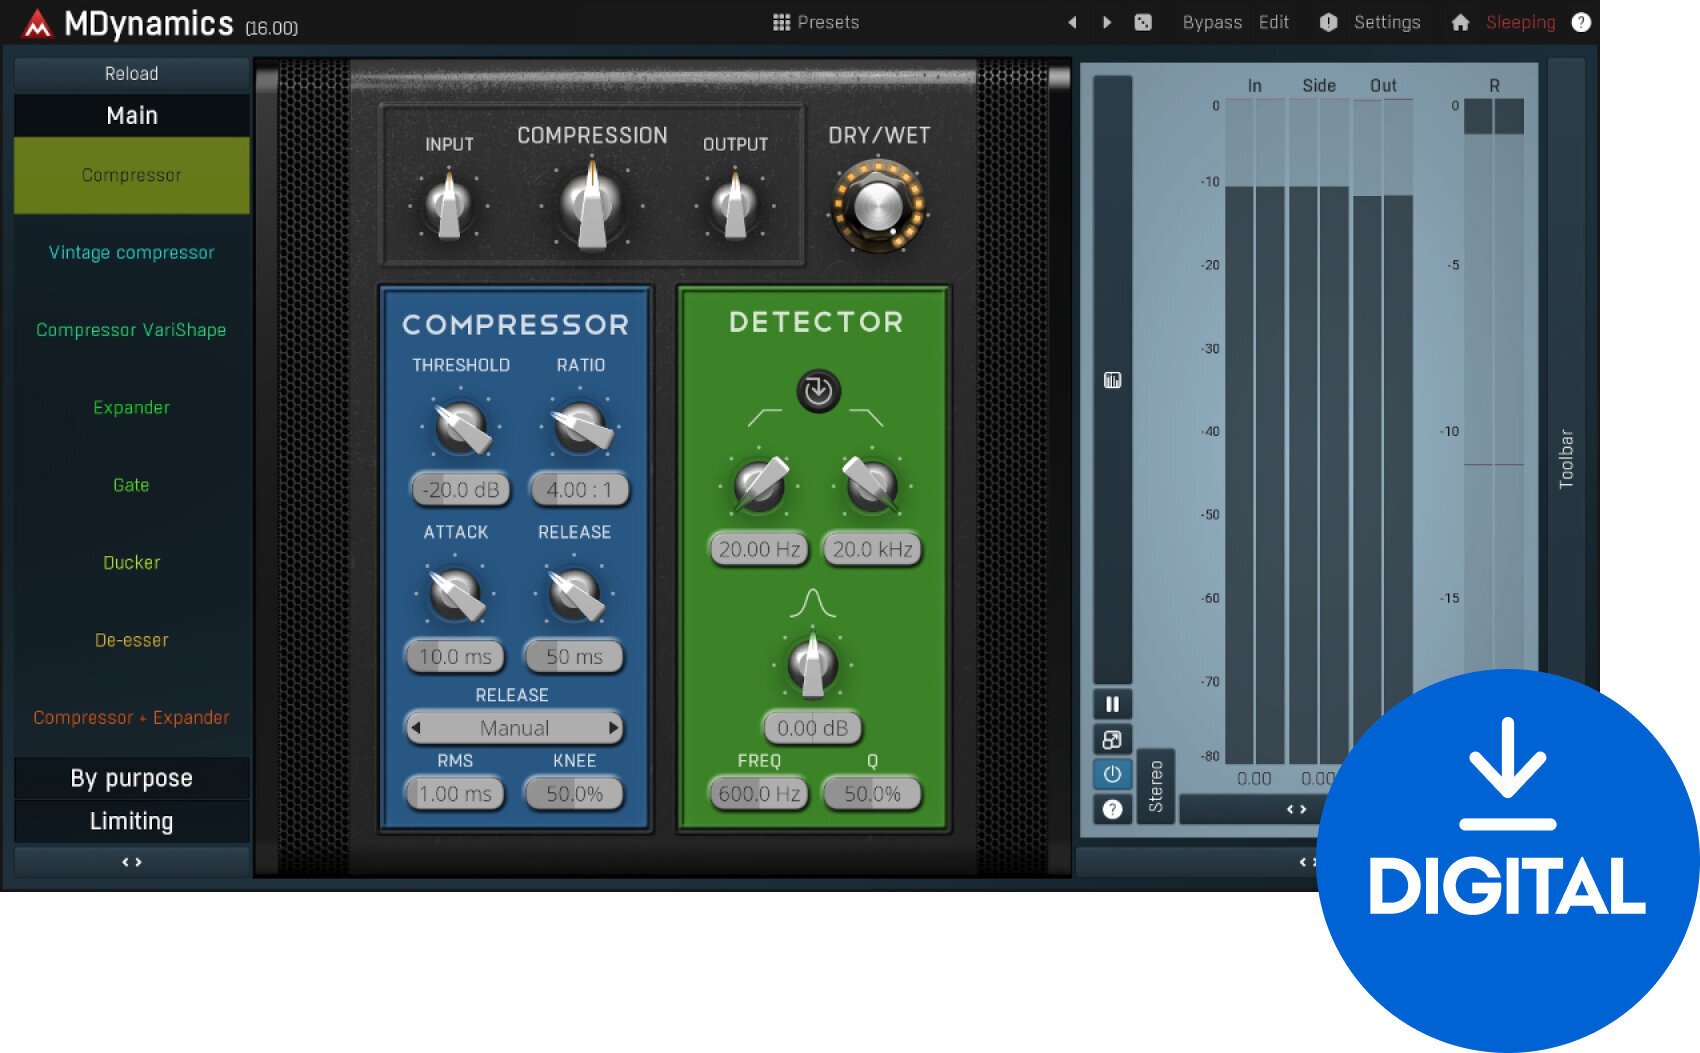1700x1053 pixels.
Task: Click the home icon in top bar
Action: coord(1460,22)
